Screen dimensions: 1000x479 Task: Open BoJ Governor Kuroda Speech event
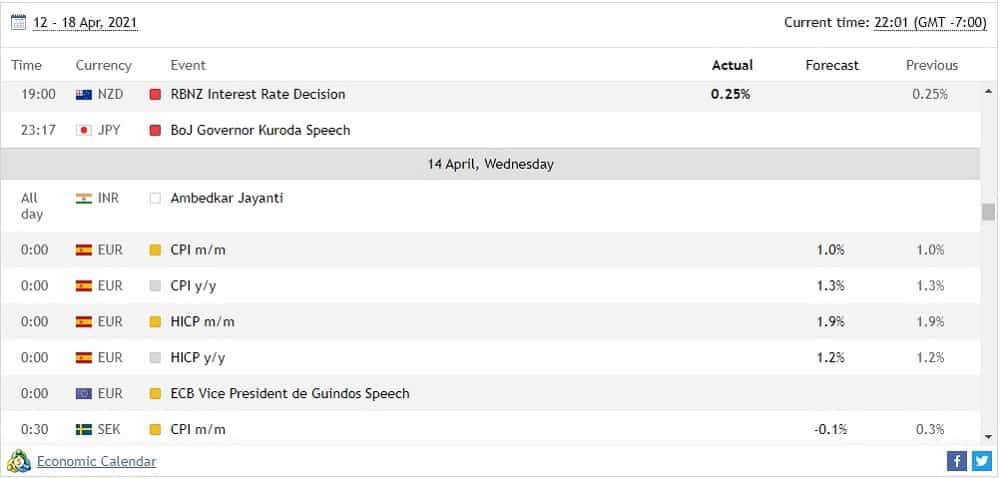coord(260,130)
